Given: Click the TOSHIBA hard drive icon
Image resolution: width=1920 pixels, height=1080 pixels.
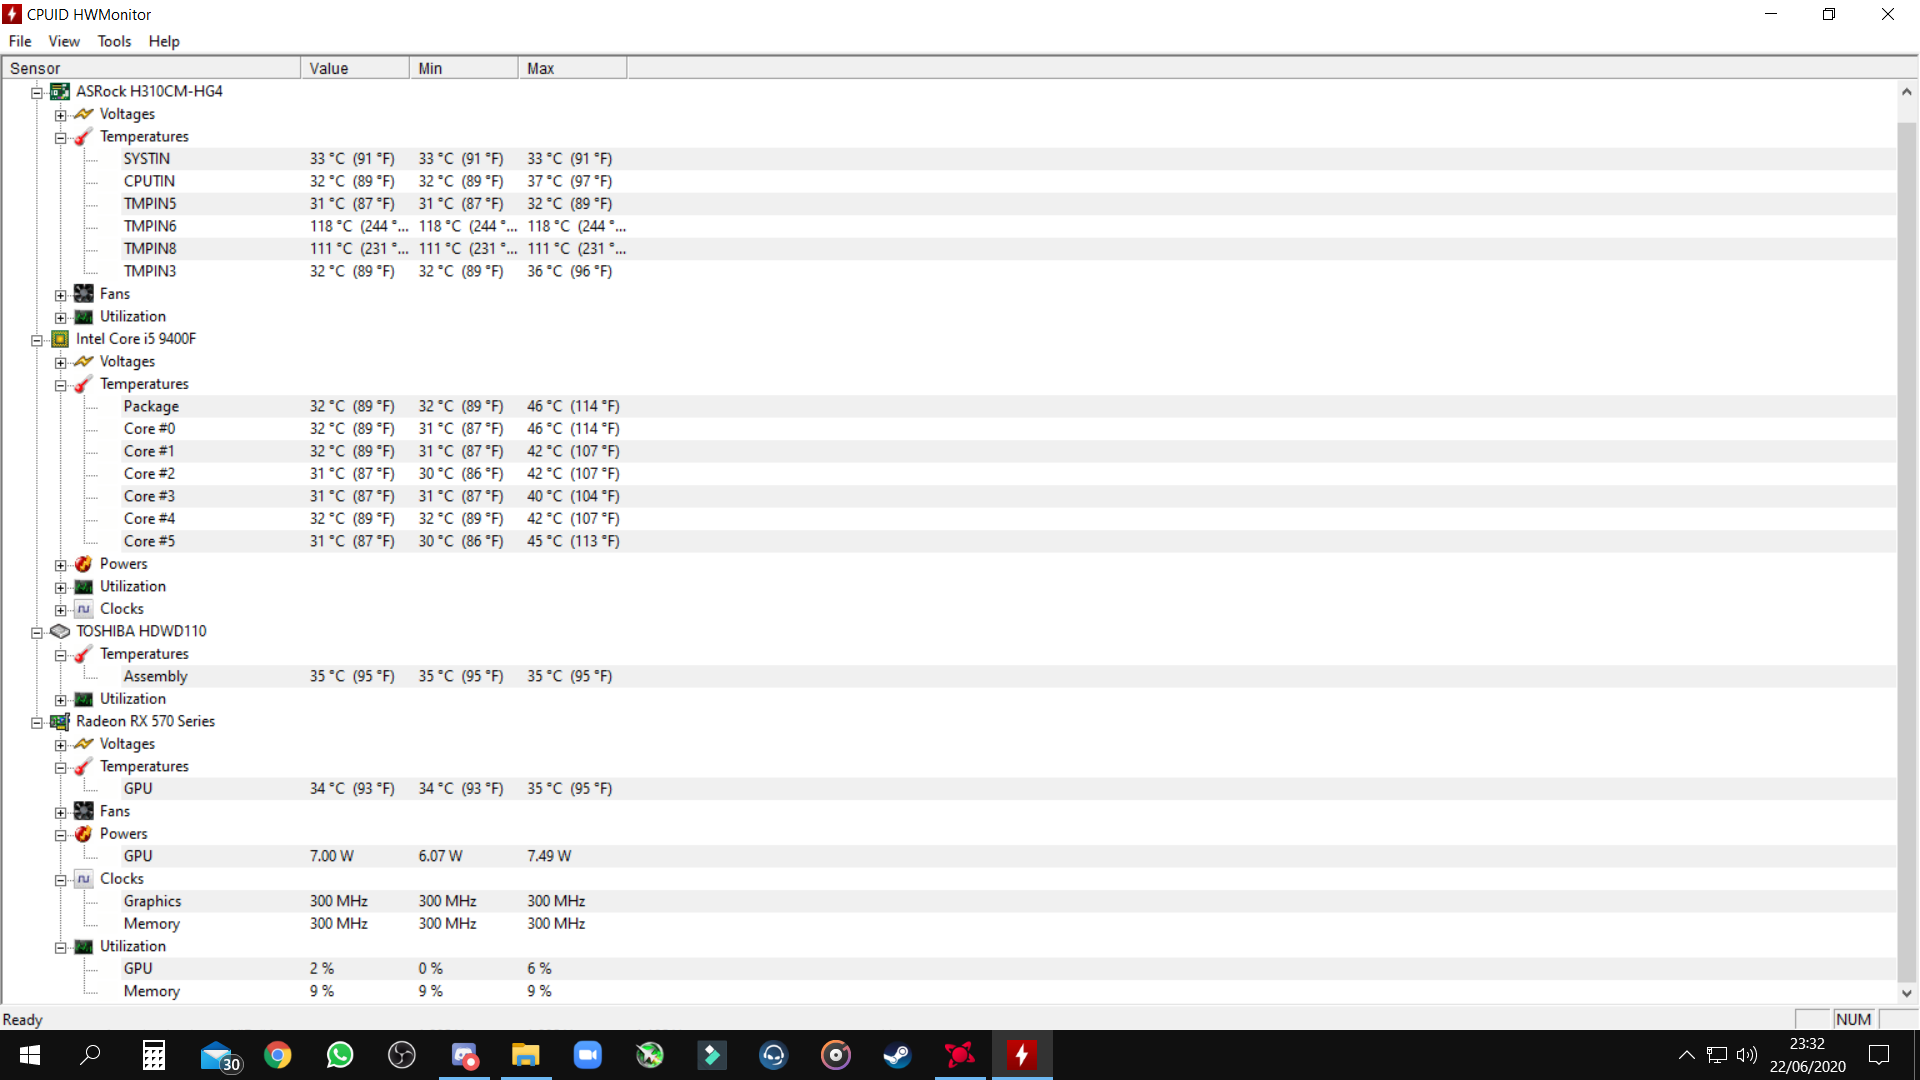Looking at the screenshot, I should pyautogui.click(x=60, y=631).
